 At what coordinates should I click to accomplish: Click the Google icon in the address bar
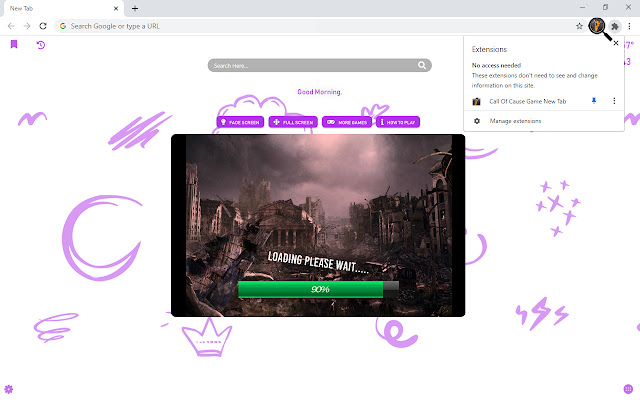click(63, 26)
